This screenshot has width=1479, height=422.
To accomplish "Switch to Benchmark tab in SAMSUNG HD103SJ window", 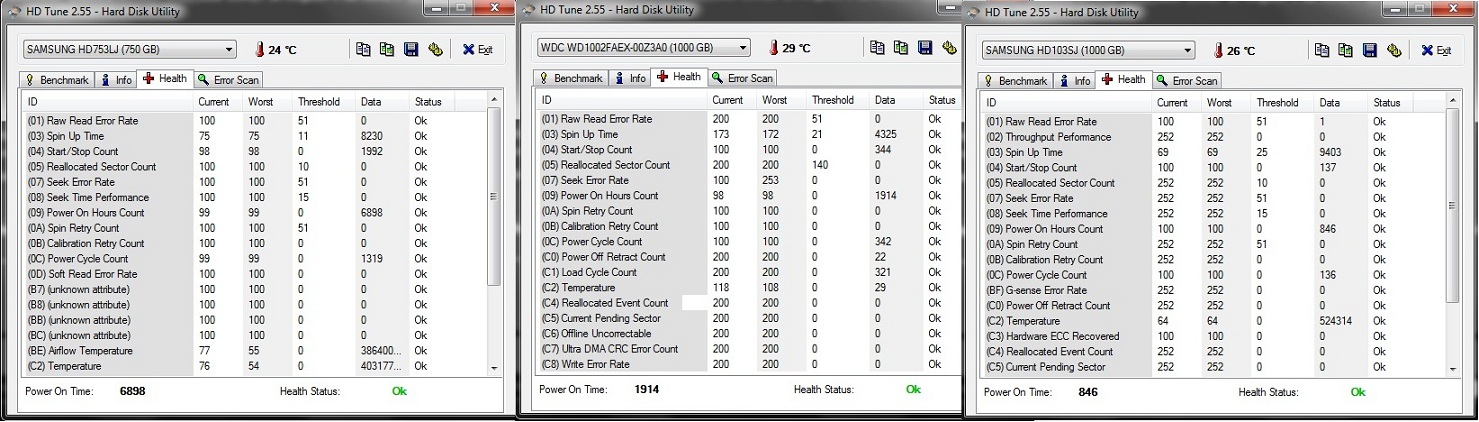I will coord(1016,80).
